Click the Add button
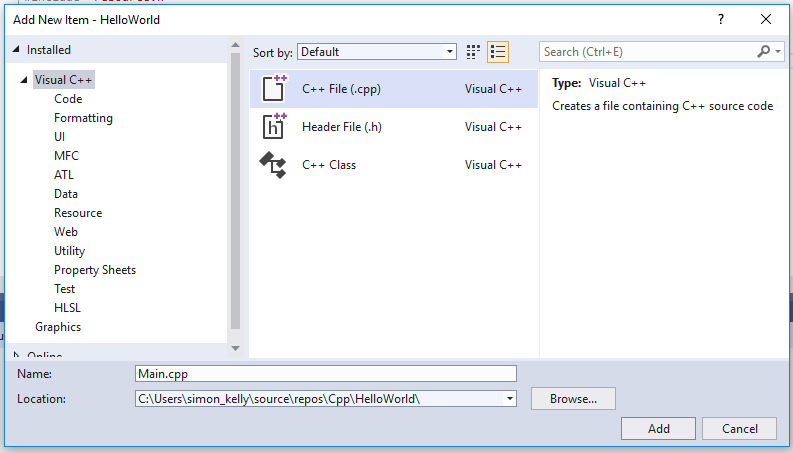Viewport: 793px width, 453px height. (x=658, y=428)
